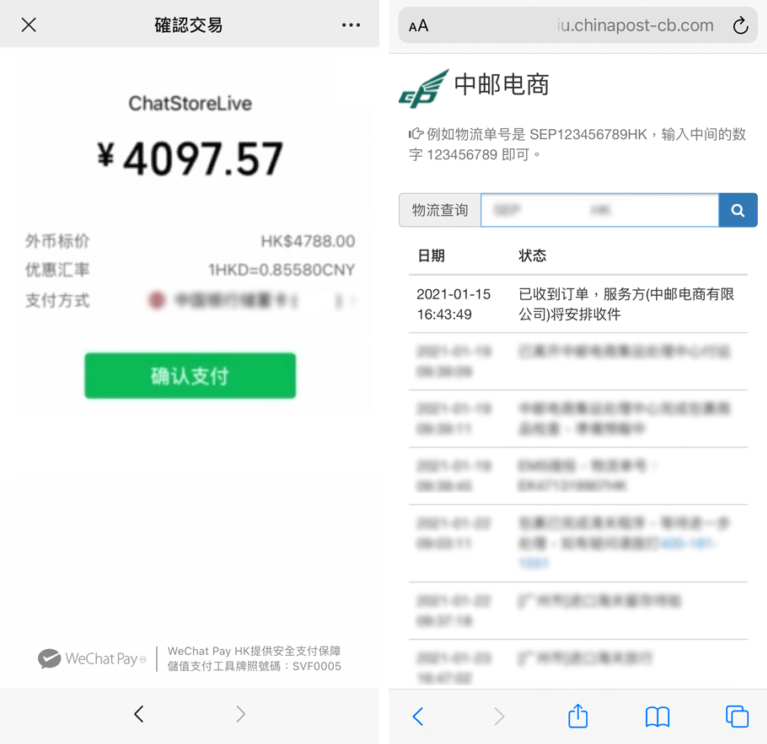Reload the chinapost-cb.com page
Viewport: 767px width, 744px height.
[x=740, y=25]
